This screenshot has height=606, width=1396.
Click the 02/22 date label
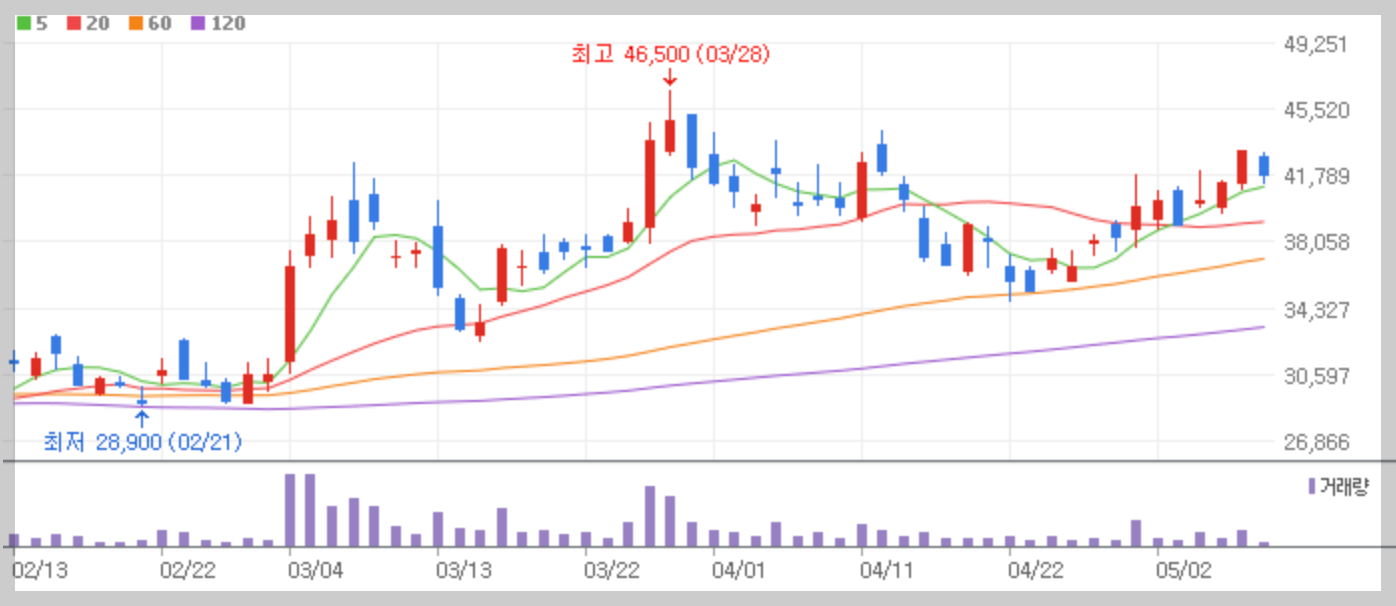(187, 570)
